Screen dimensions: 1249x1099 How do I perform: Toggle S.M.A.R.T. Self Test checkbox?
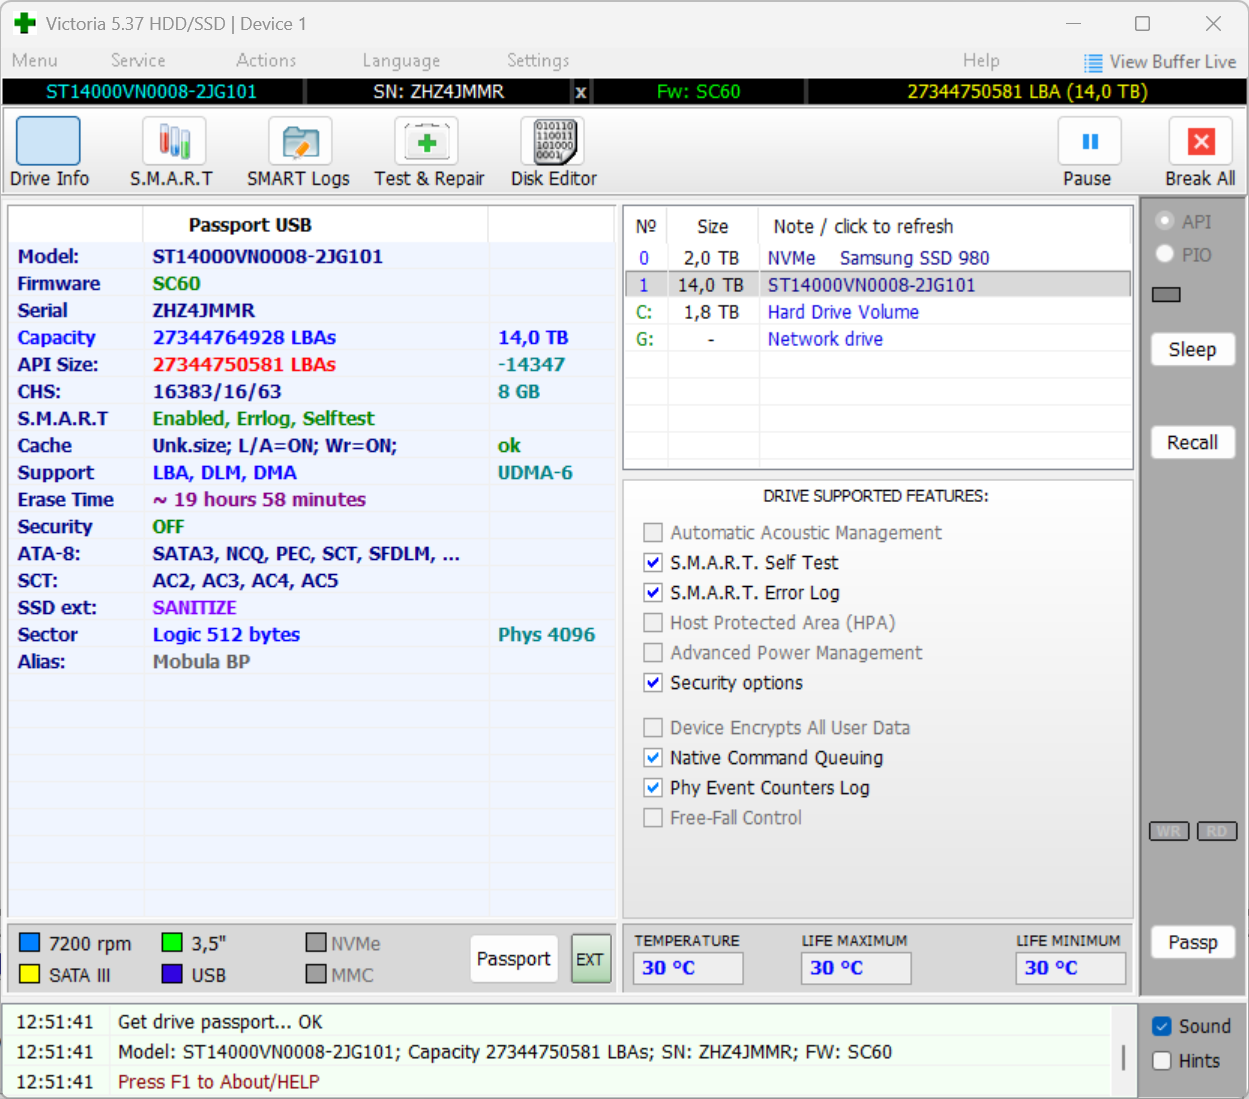click(653, 562)
